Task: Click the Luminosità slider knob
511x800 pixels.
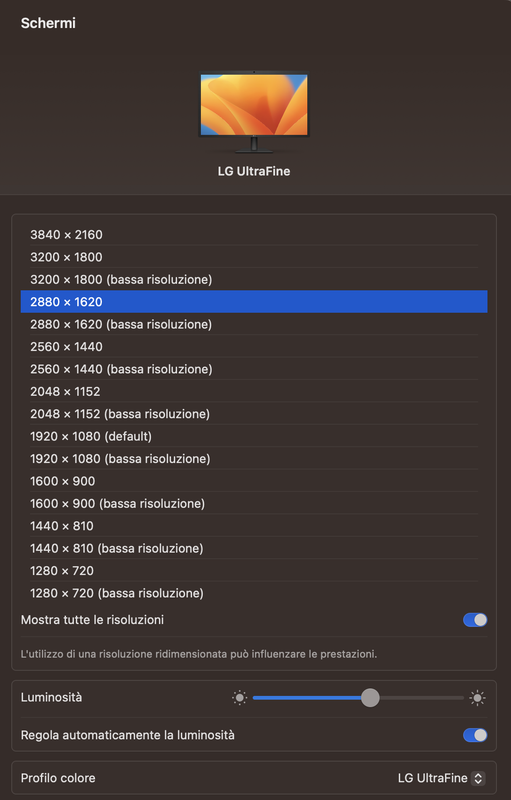Action: pos(370,697)
